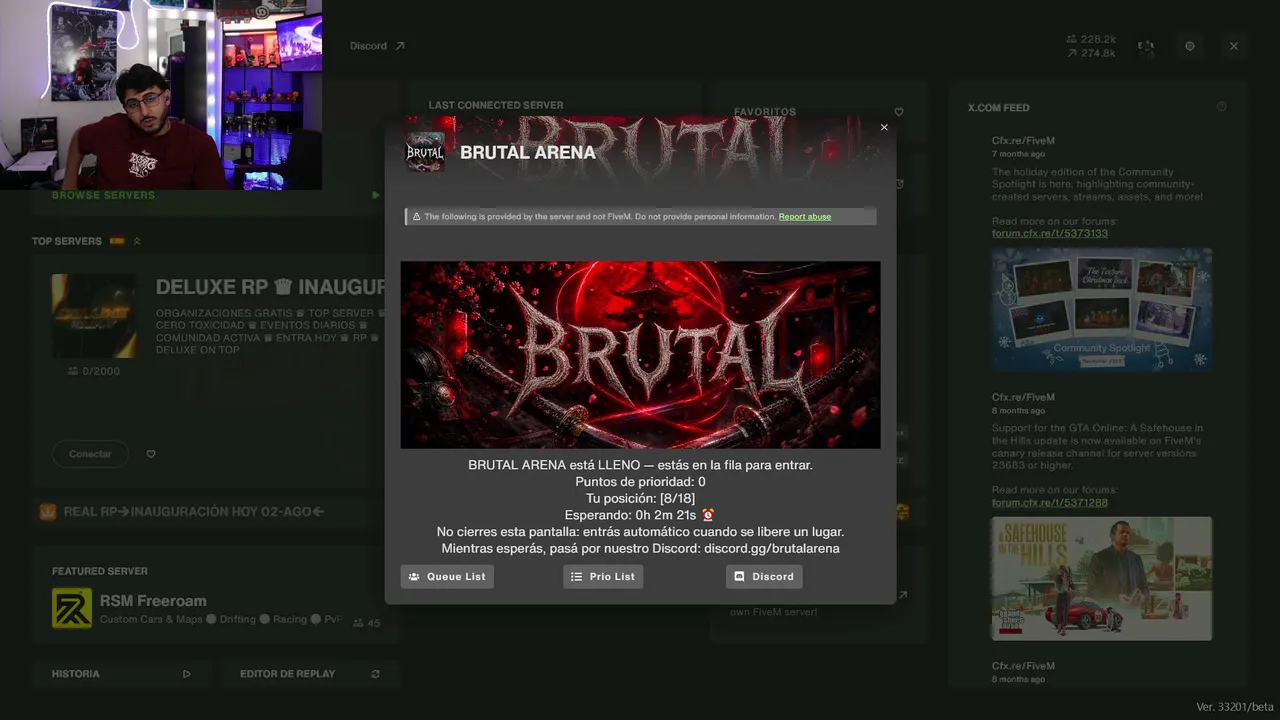Open the Queue List

click(x=447, y=576)
